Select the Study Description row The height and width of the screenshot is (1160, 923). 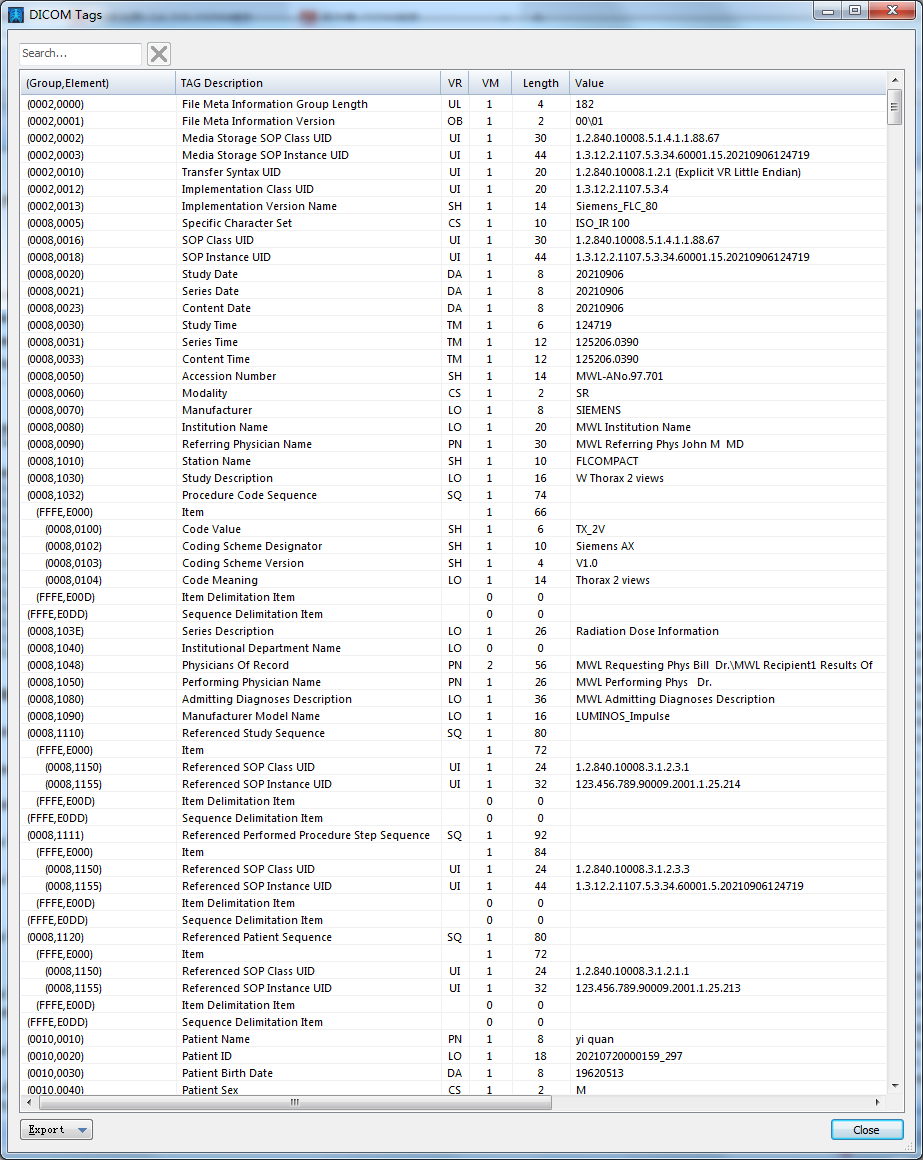[453, 479]
